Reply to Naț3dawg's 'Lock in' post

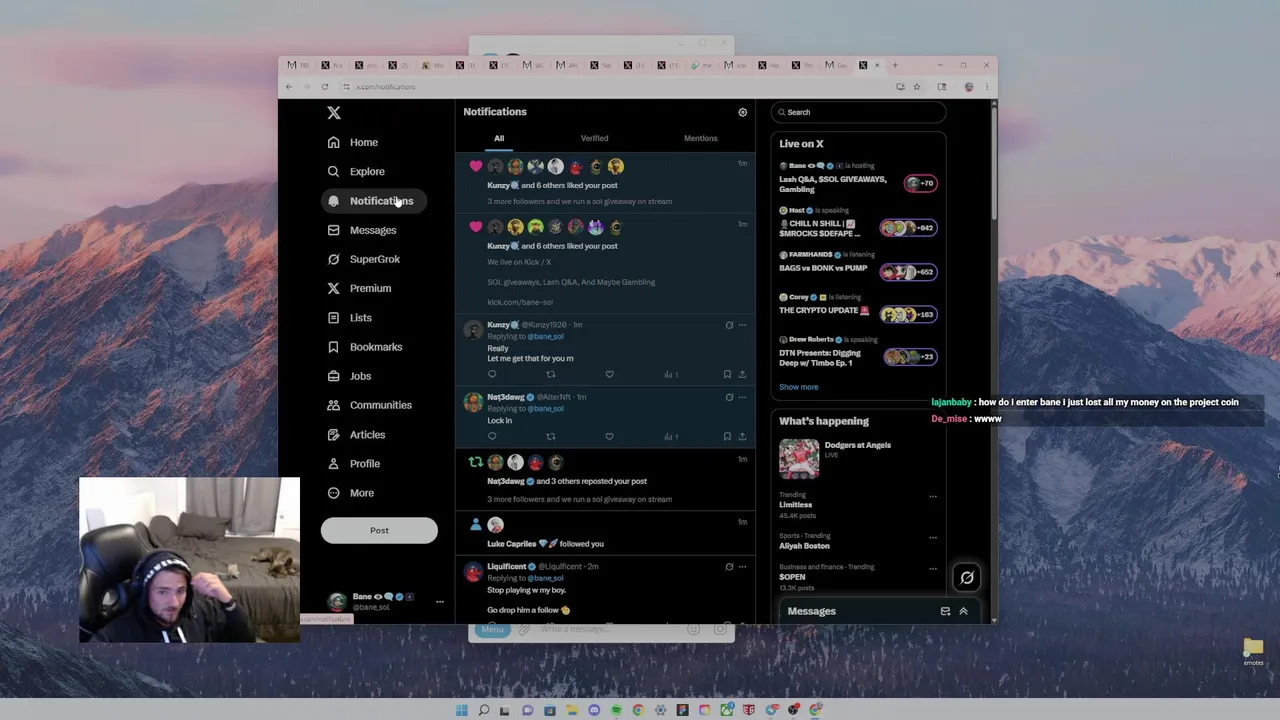pyautogui.click(x=492, y=436)
